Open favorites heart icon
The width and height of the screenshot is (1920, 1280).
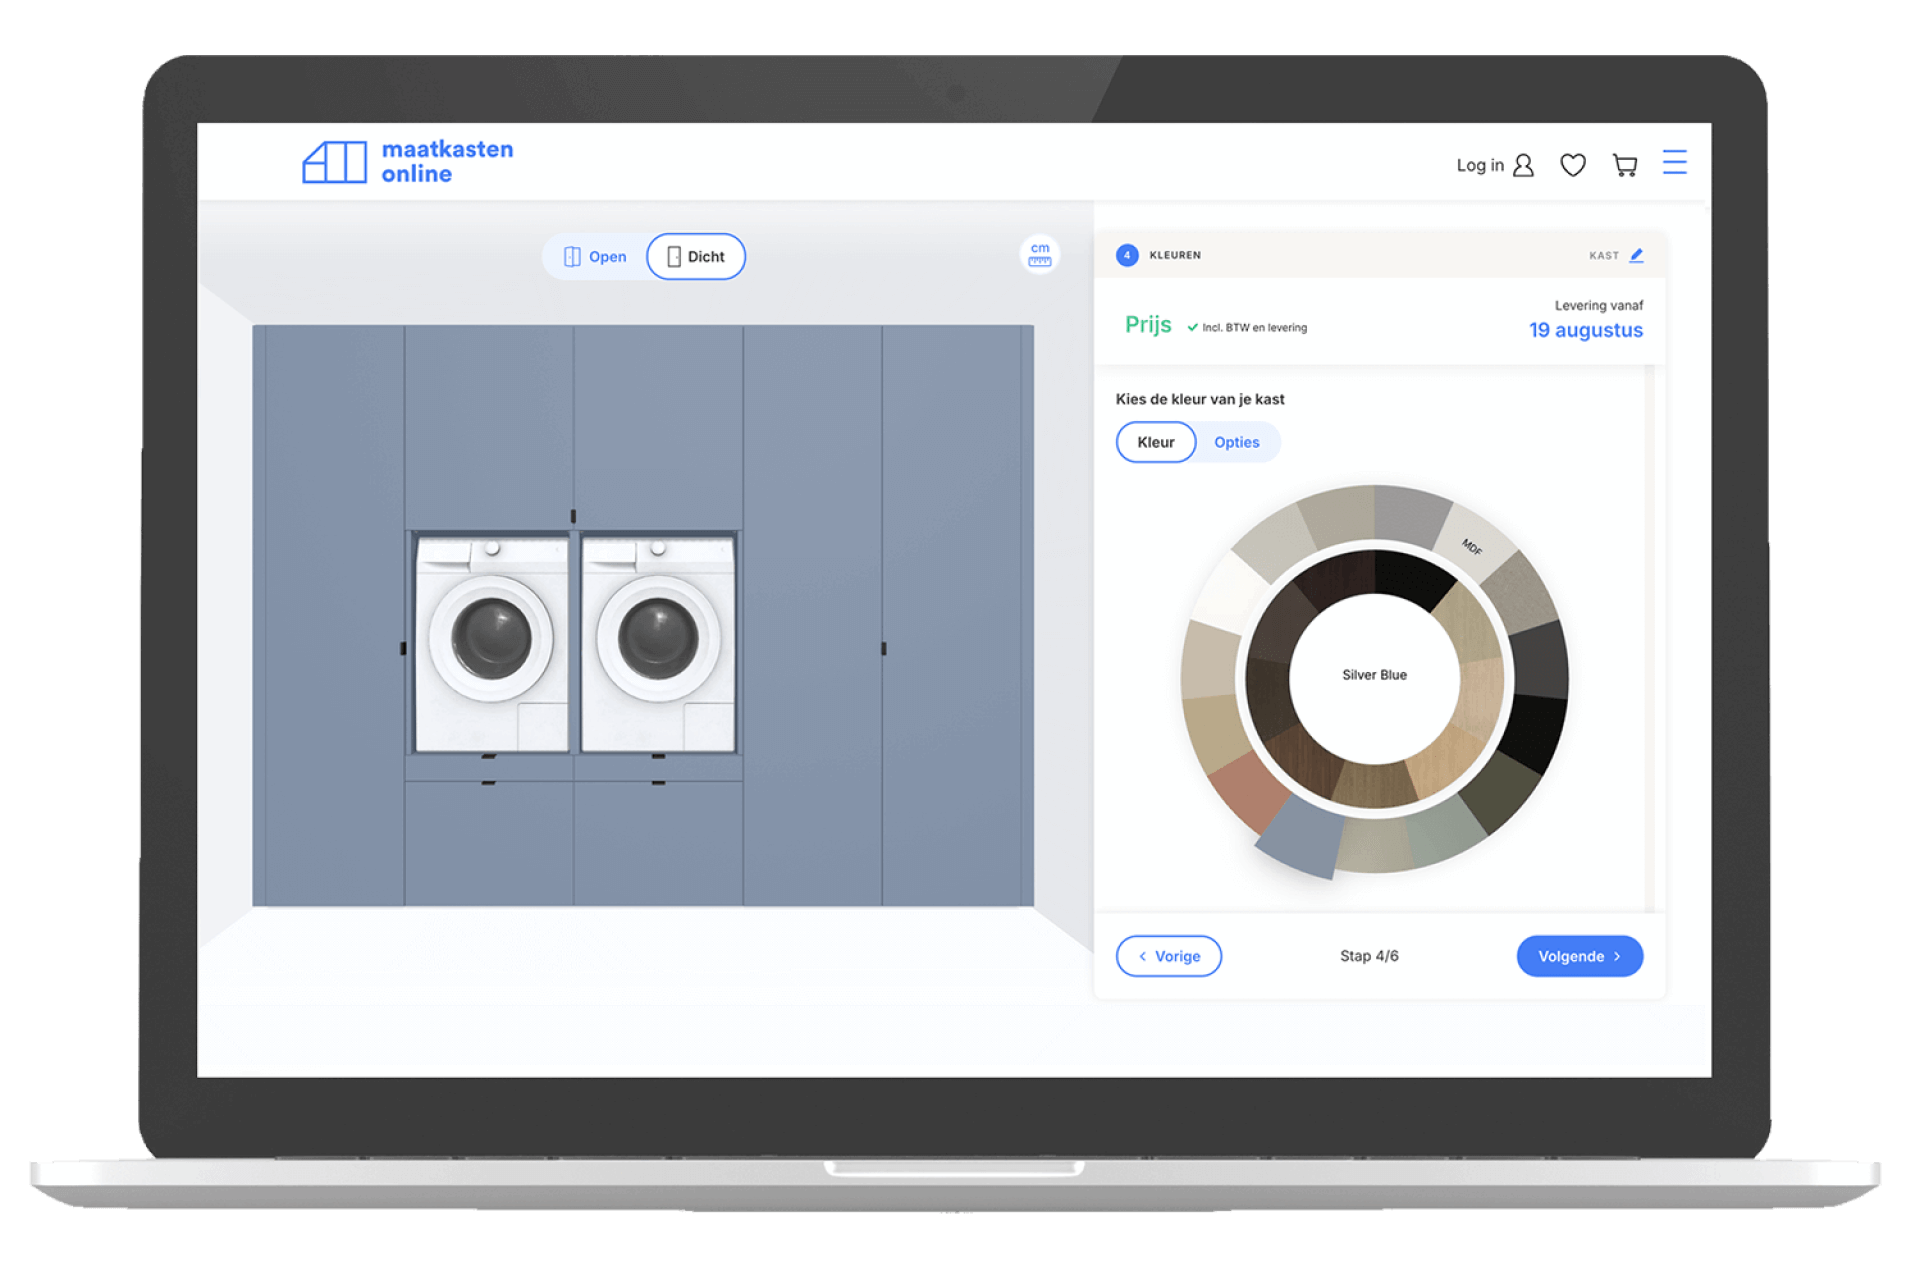pos(1573,165)
